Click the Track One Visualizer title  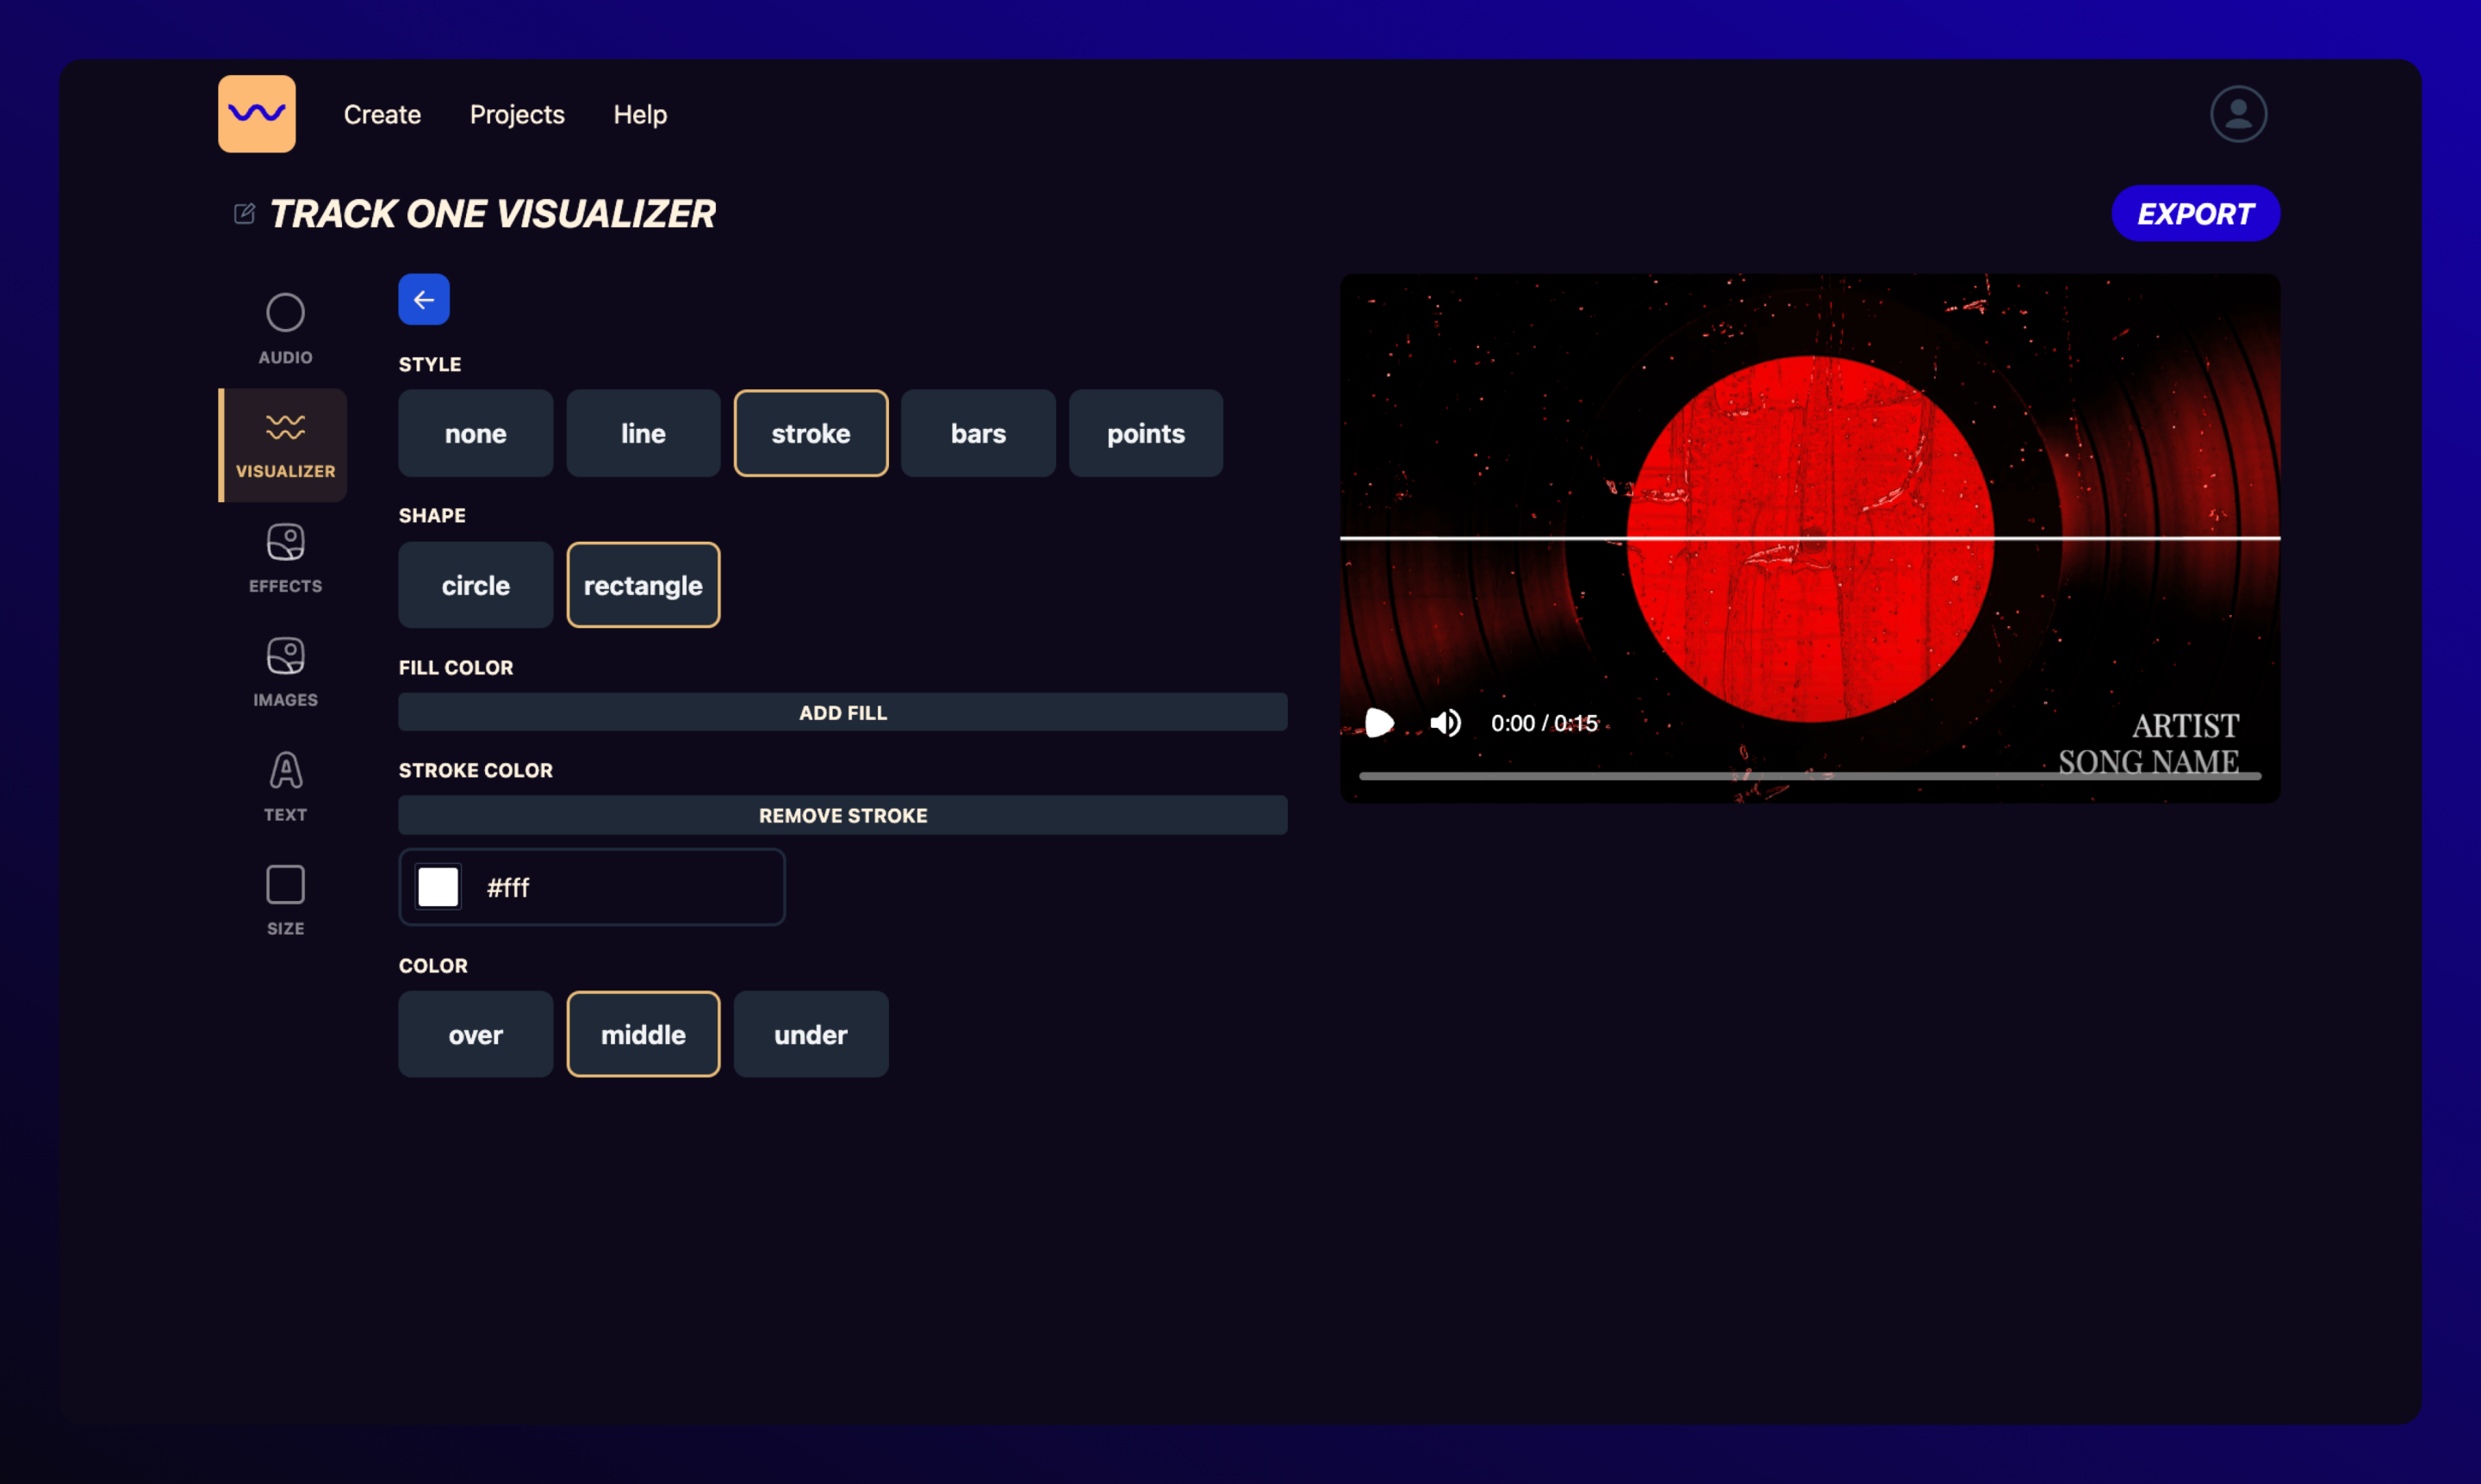point(493,214)
